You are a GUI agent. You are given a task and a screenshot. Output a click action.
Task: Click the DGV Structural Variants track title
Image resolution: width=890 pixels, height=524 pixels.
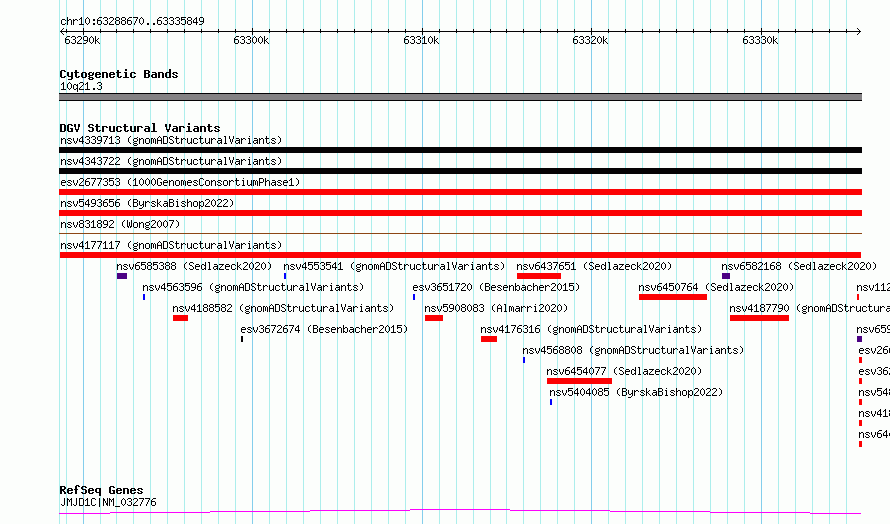point(140,128)
